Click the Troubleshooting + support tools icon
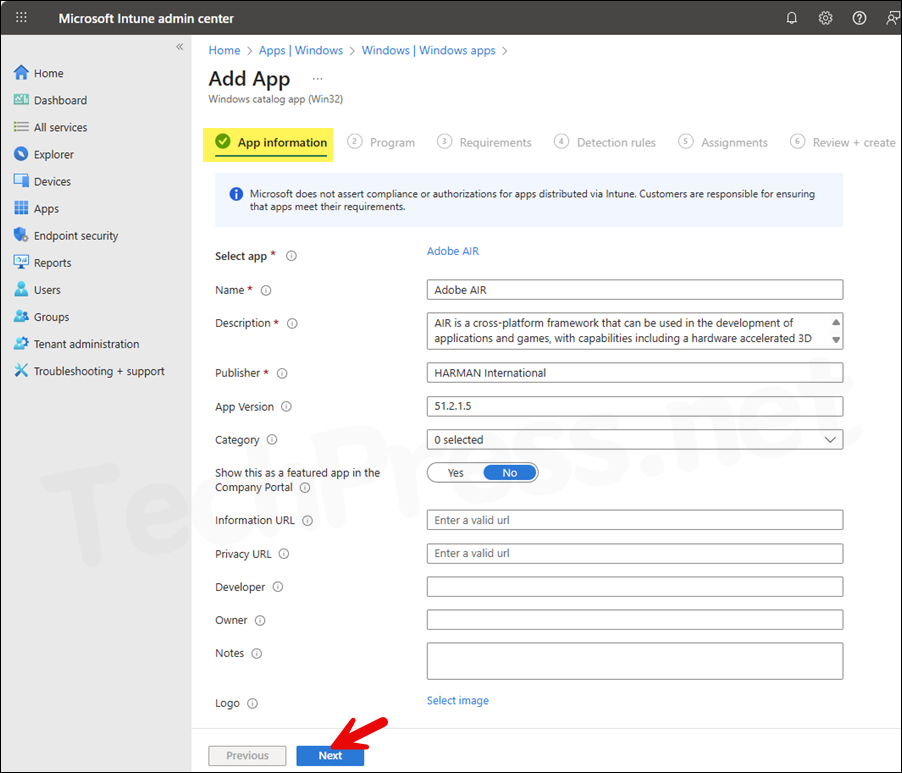This screenshot has height=773, width=902. (21, 370)
